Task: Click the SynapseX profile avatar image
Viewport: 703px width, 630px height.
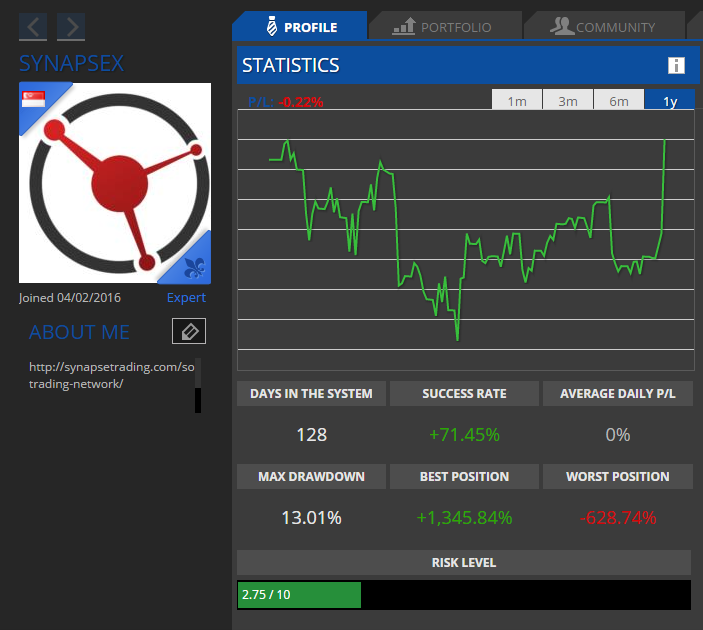Action: [x=115, y=183]
